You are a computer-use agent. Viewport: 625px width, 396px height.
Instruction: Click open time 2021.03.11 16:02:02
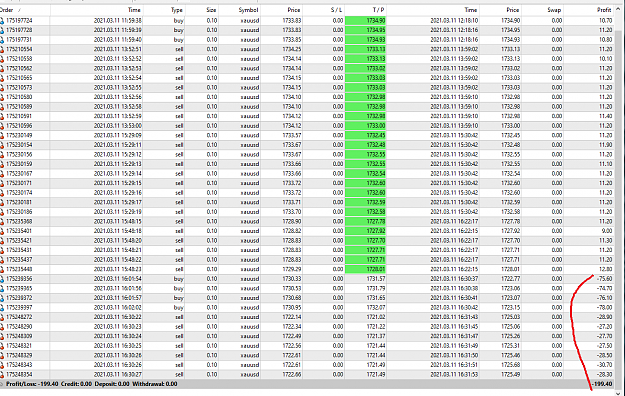tap(118, 307)
